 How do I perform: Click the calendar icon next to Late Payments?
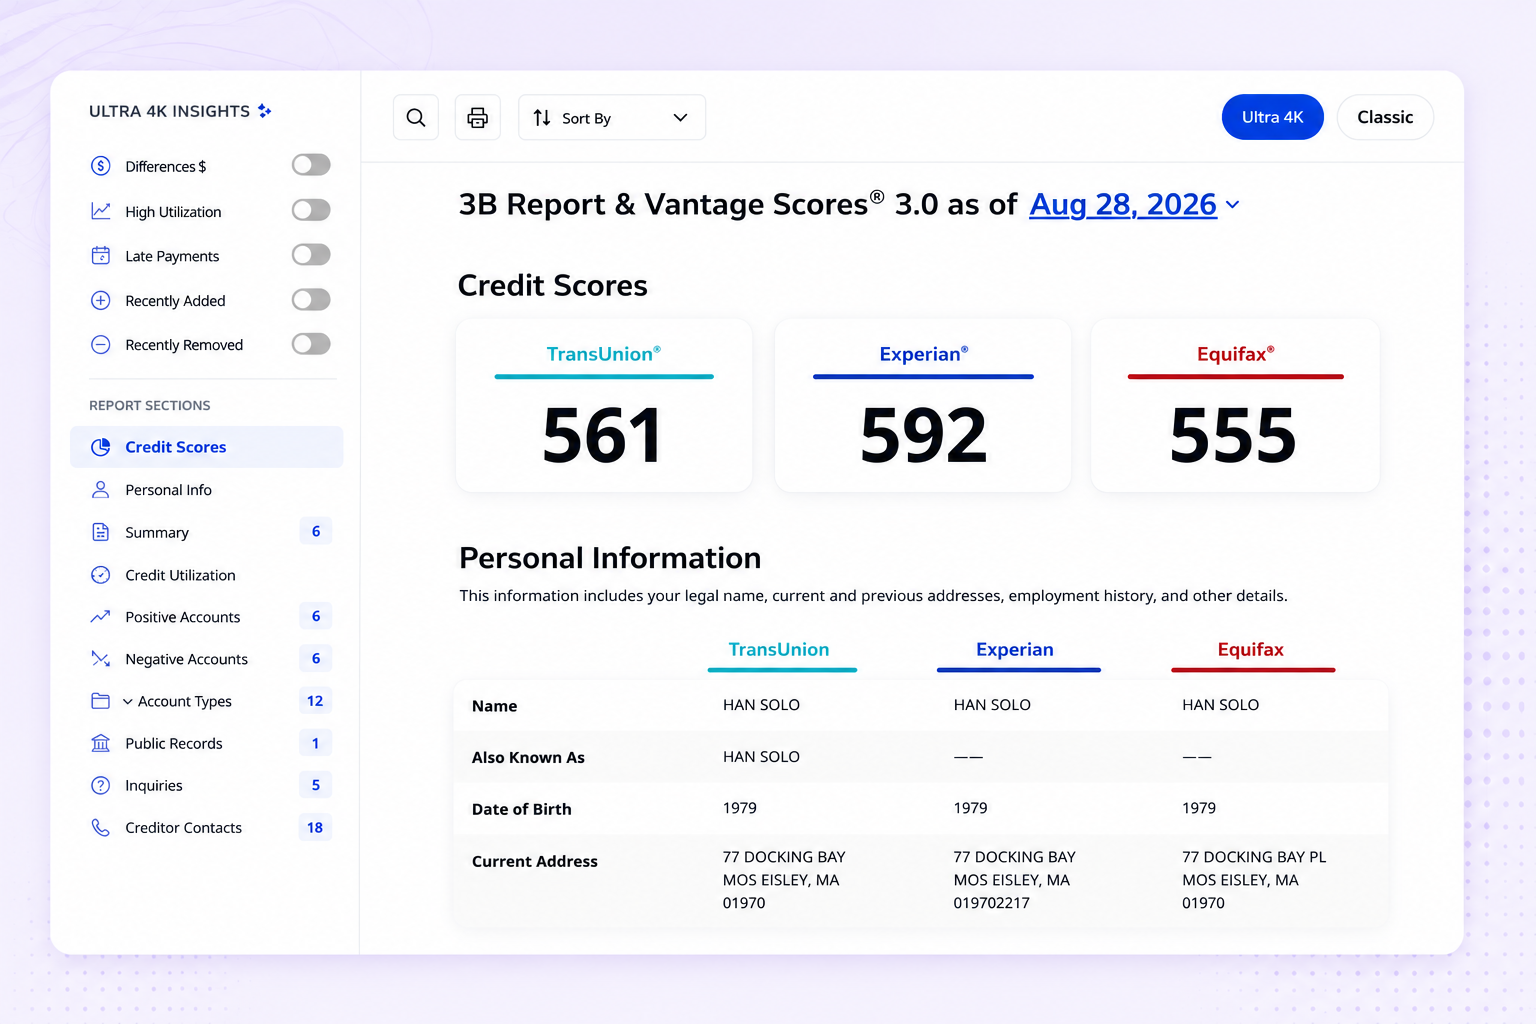point(101,255)
